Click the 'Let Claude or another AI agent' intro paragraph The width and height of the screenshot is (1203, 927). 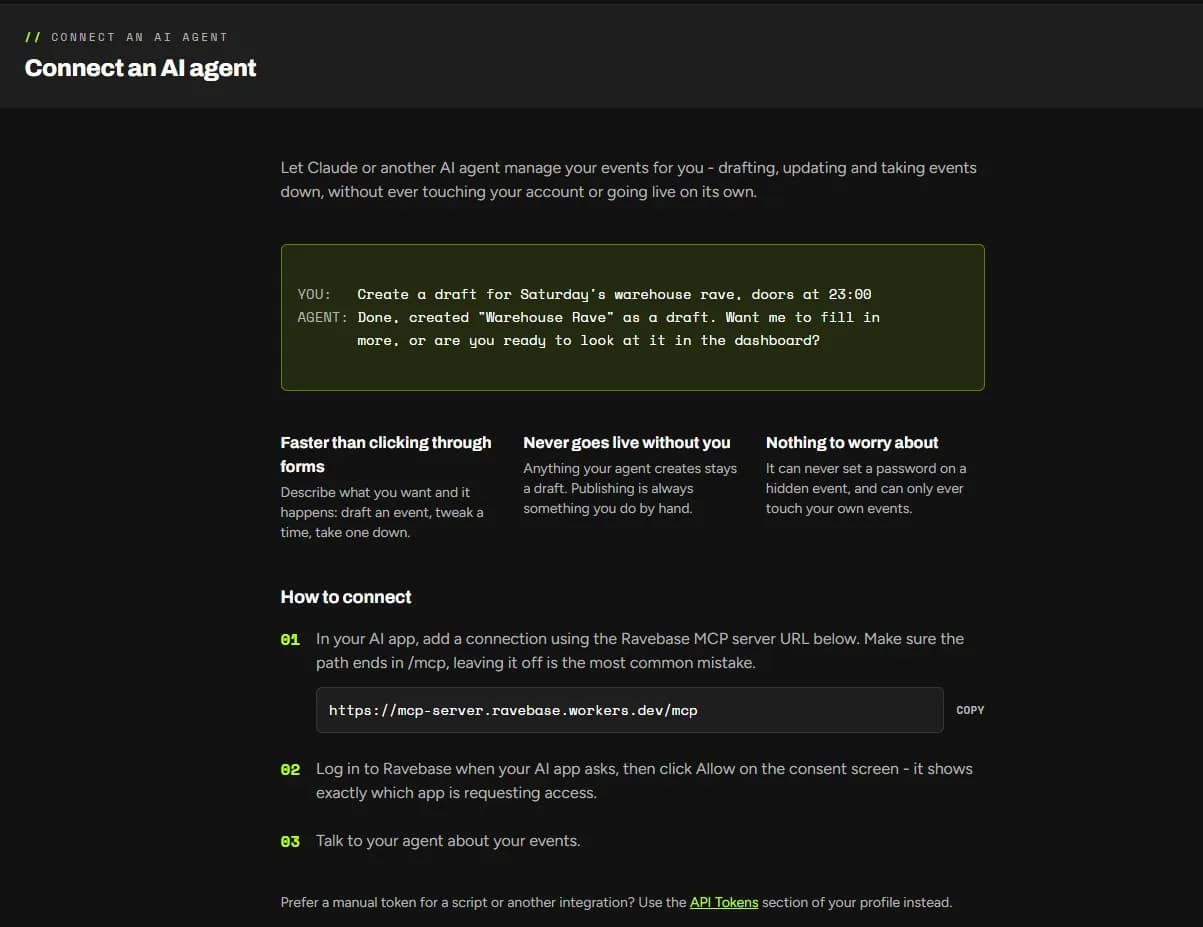tap(629, 180)
